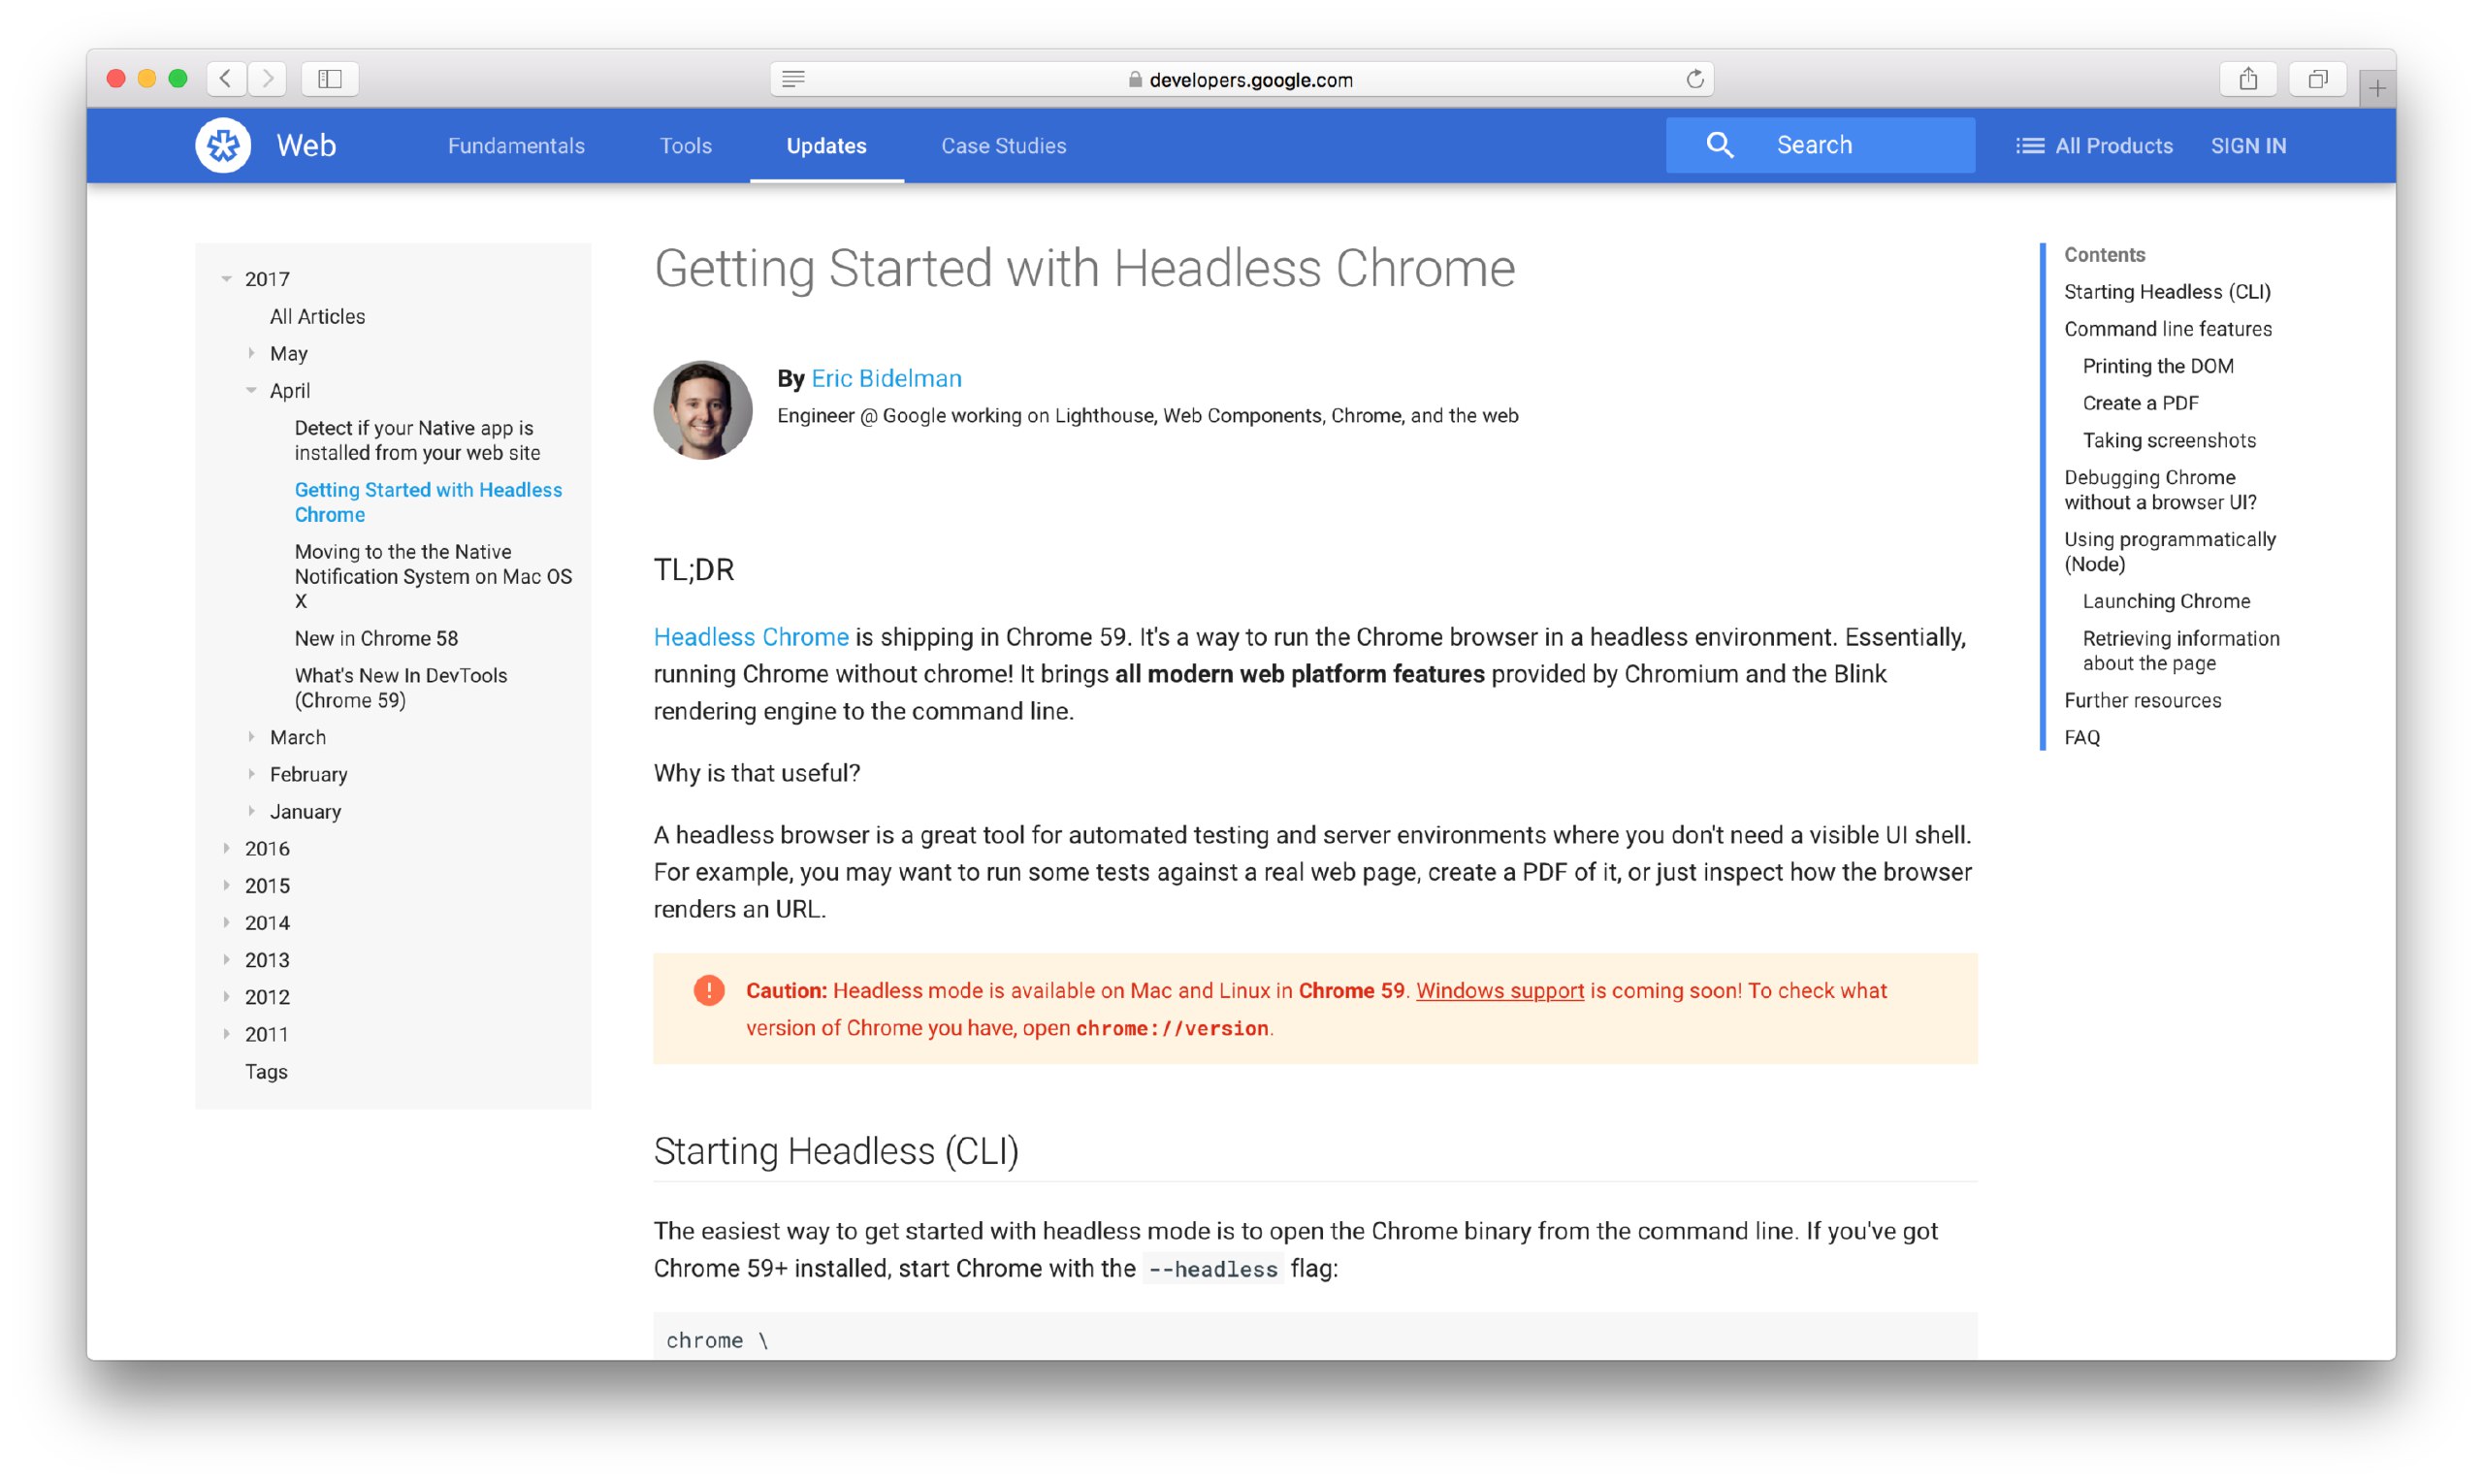Open the All Products menu icon
2483x1484 pixels.
[x=2029, y=146]
